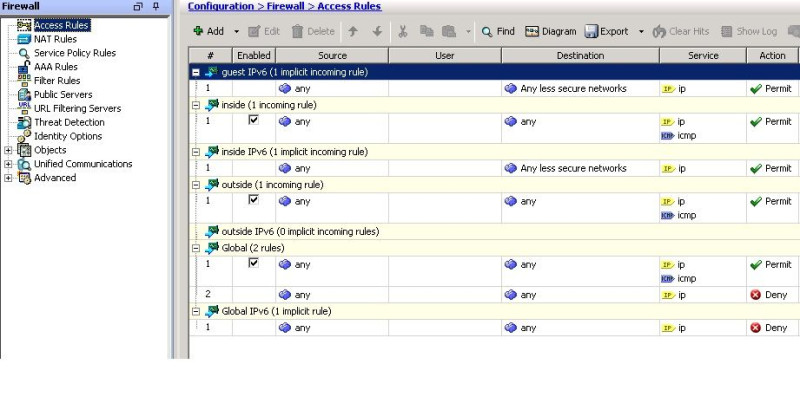800x416 pixels.
Task: Toggle Enabled checkbox for Global rule 1
Action: tap(254, 263)
